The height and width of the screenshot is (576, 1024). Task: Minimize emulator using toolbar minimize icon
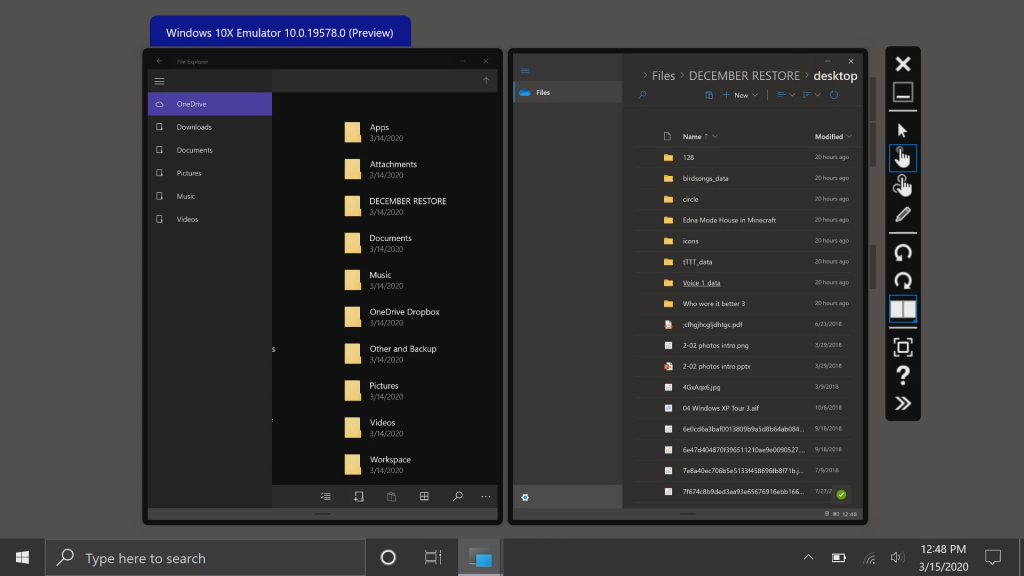[x=903, y=92]
